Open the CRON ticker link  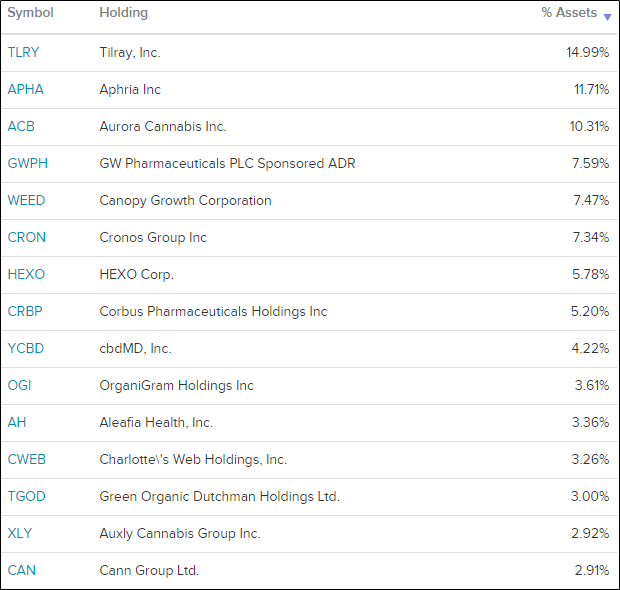coord(26,237)
